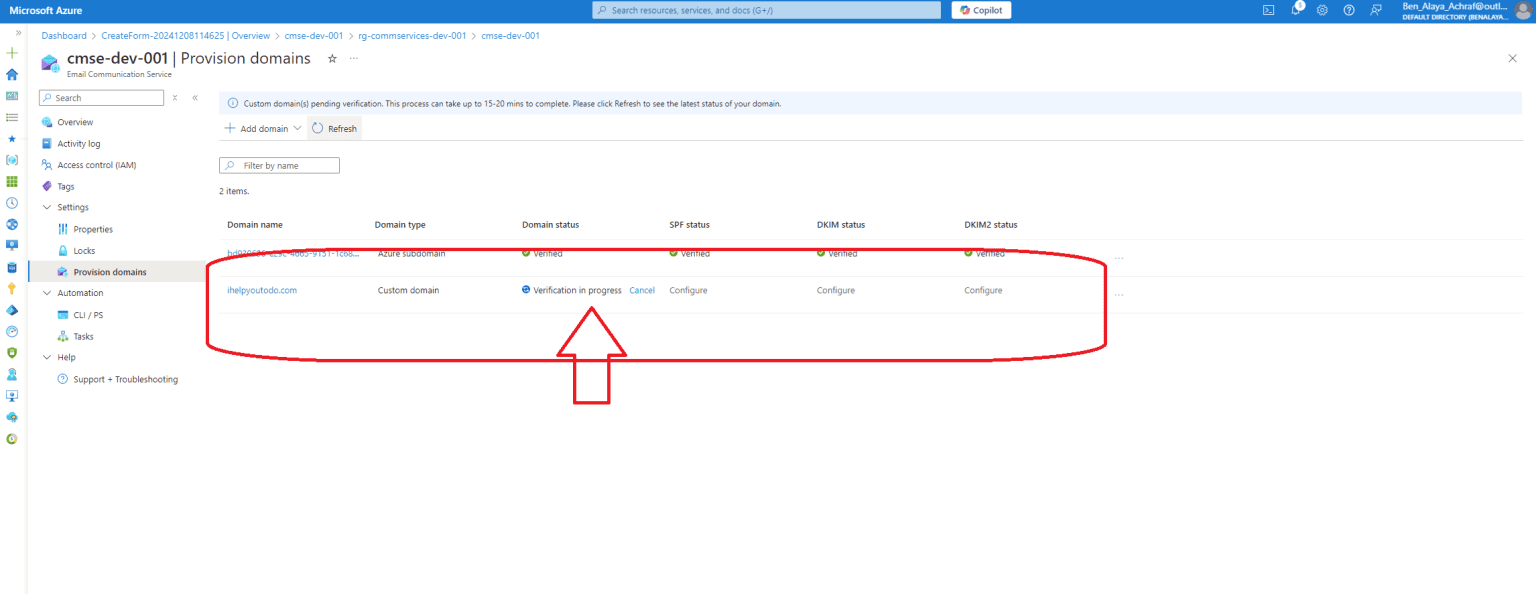This screenshot has width=1536, height=594.
Task: Collapse the service menu with the double chevron
Action: click(195, 97)
